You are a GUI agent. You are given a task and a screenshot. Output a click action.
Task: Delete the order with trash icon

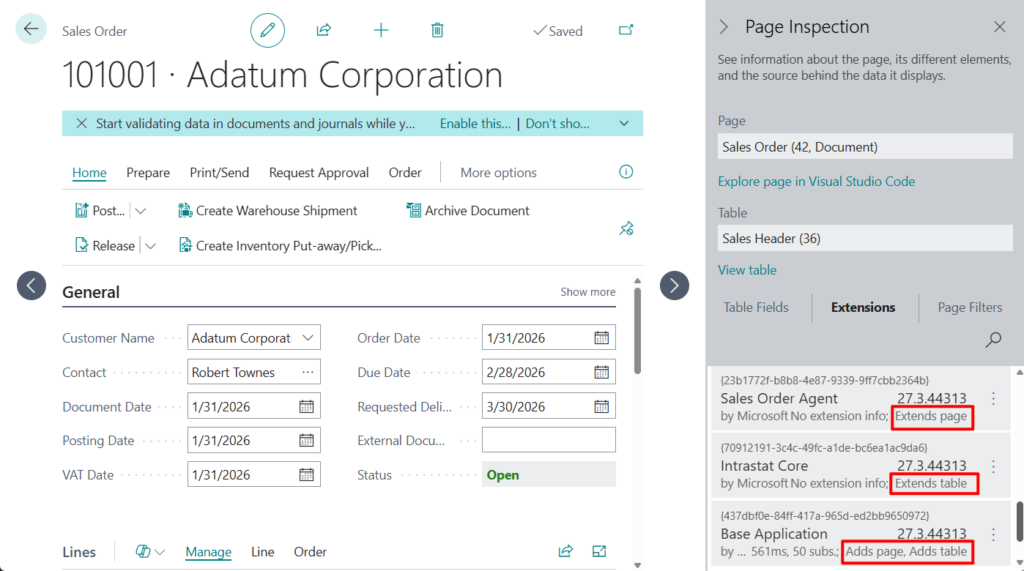tap(437, 30)
